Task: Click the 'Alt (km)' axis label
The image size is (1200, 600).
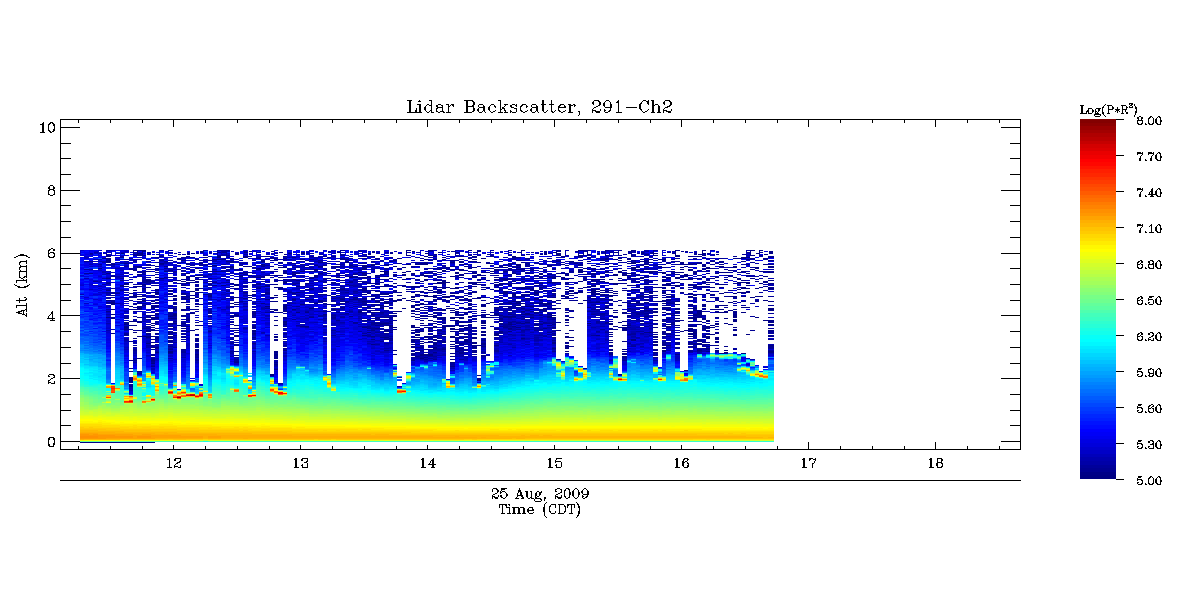Action: click(22, 285)
